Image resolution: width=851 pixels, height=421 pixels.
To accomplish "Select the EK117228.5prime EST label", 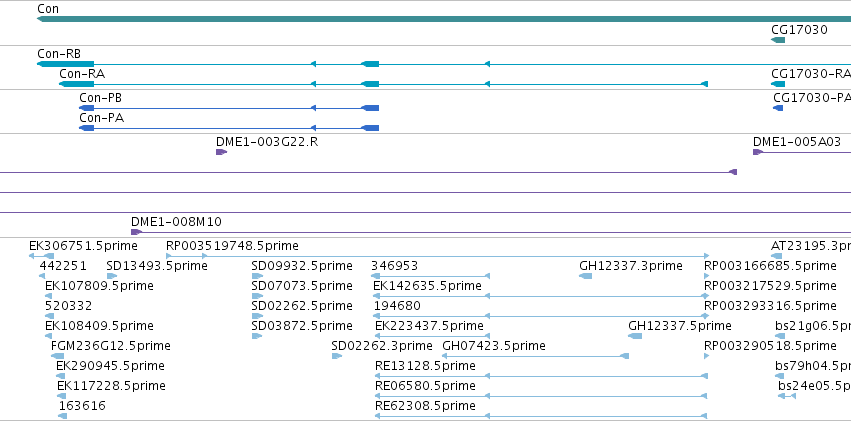I will [111, 386].
